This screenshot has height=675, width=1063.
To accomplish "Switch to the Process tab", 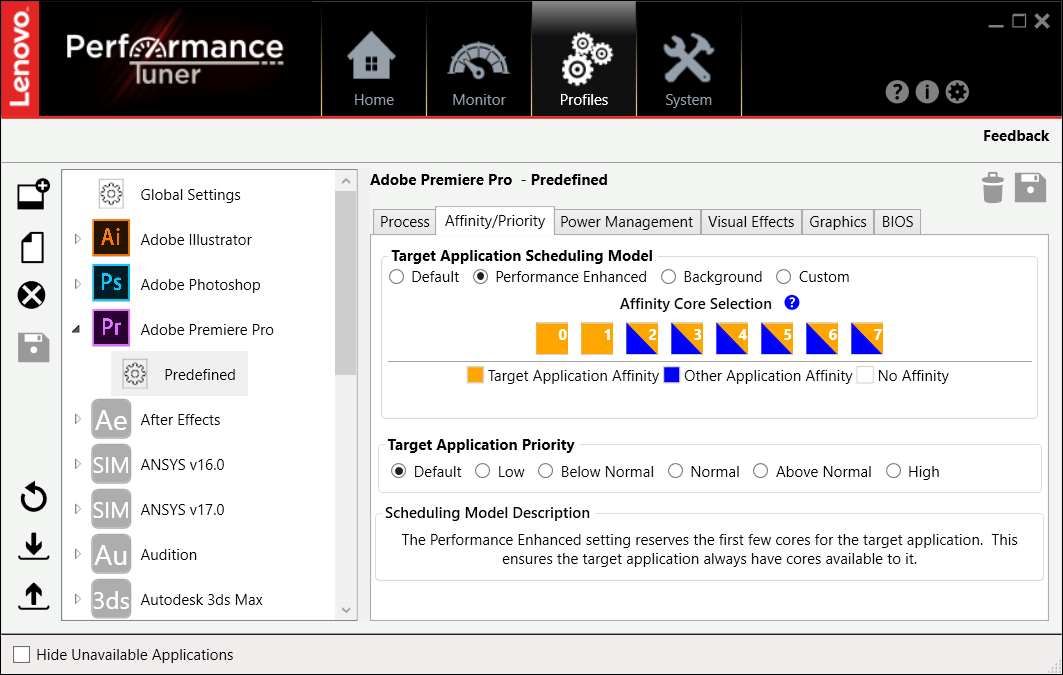I will (x=405, y=222).
